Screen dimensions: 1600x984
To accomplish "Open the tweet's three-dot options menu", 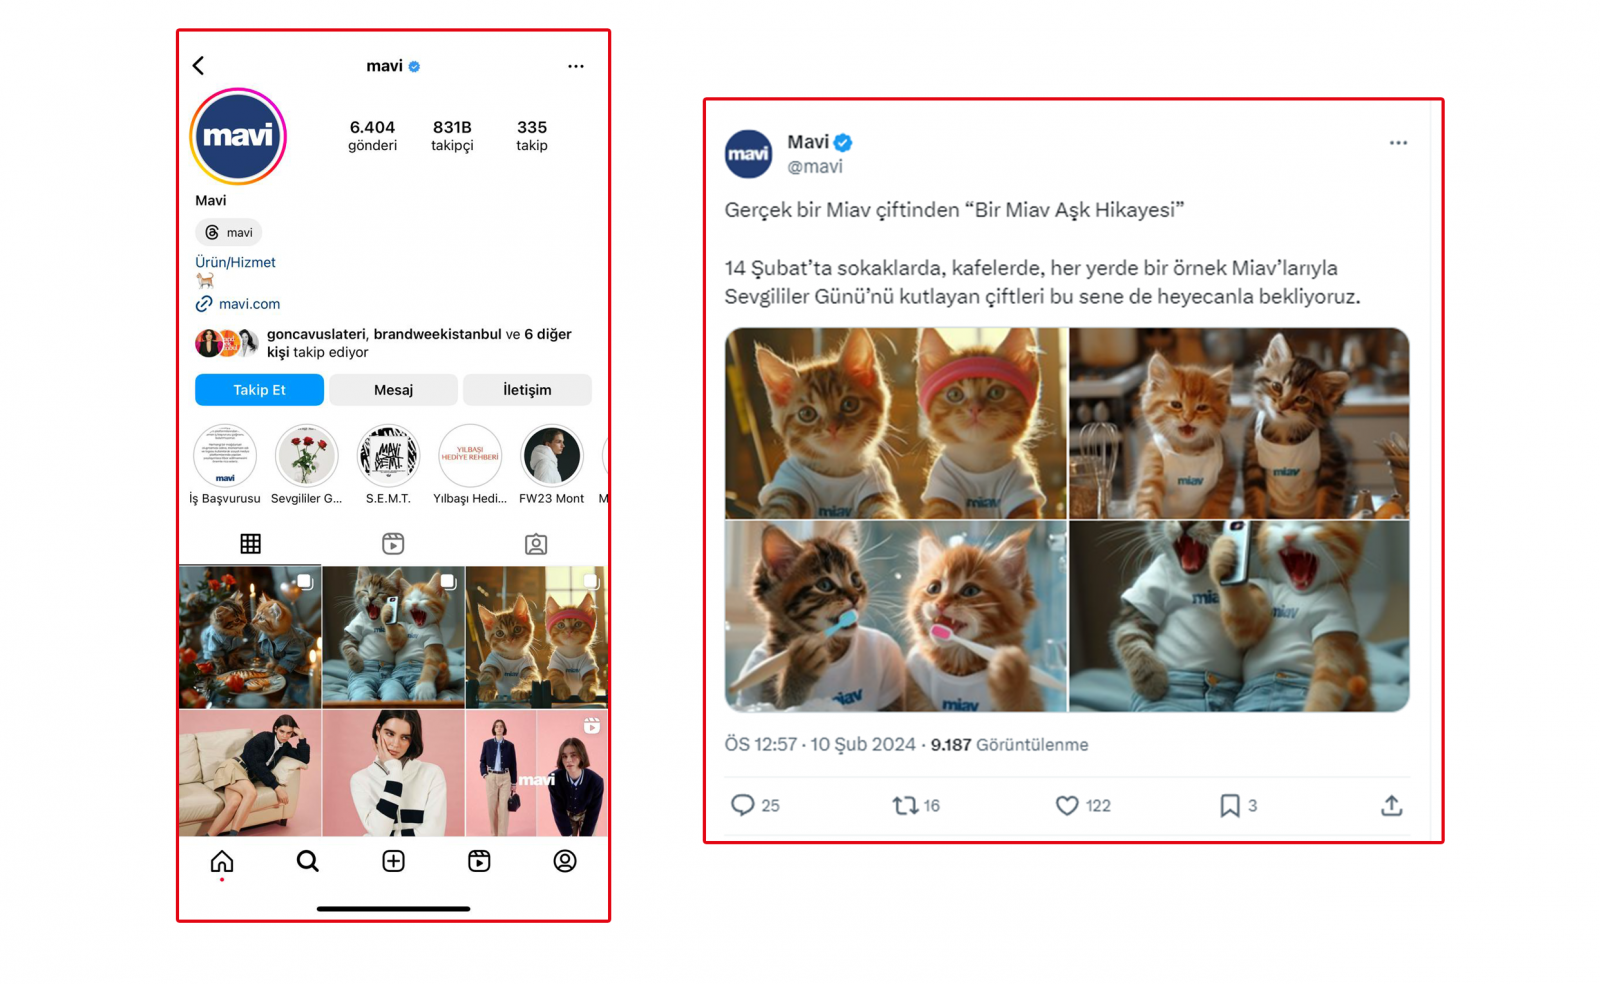I will point(1397,143).
